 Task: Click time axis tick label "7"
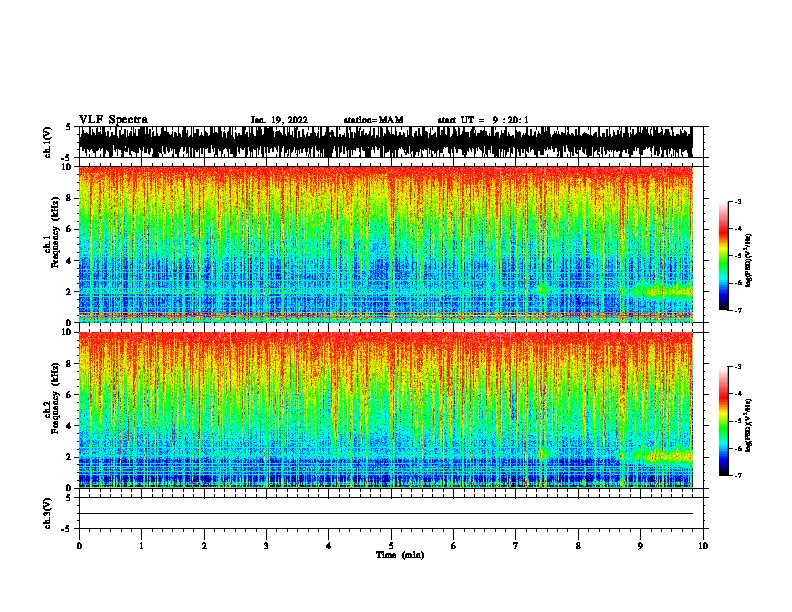(x=516, y=546)
